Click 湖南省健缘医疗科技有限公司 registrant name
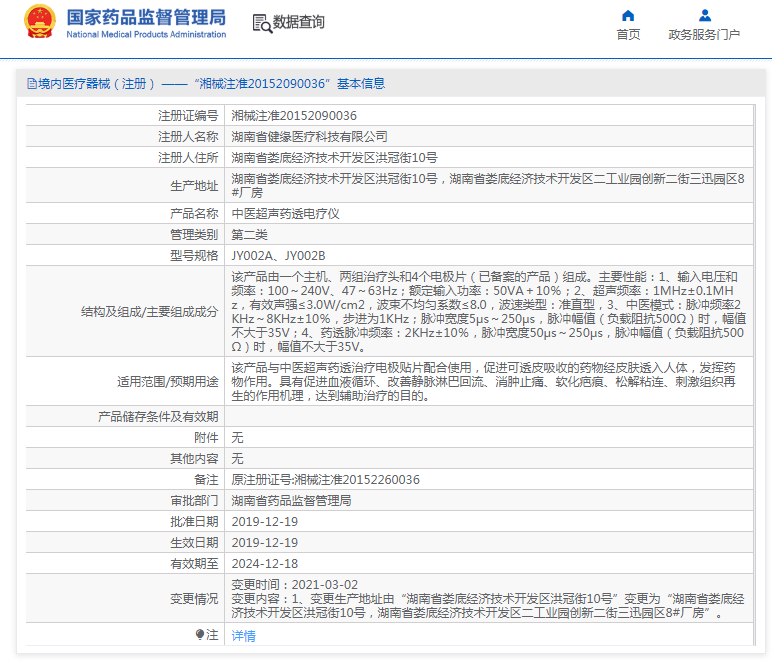The height and width of the screenshot is (662, 772). (309, 136)
